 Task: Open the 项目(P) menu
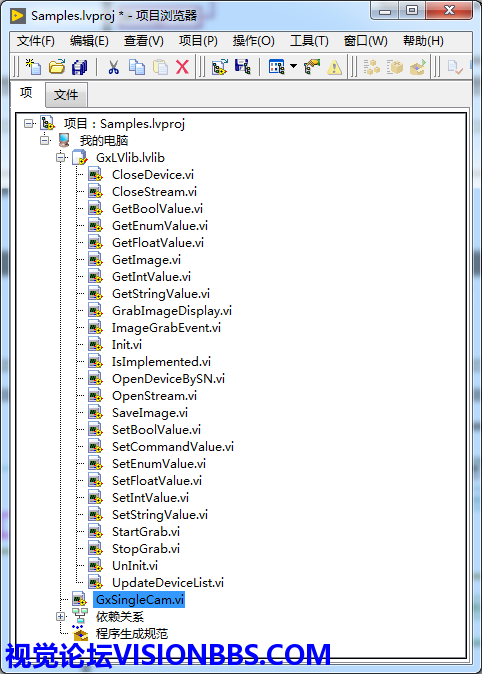pyautogui.click(x=198, y=41)
